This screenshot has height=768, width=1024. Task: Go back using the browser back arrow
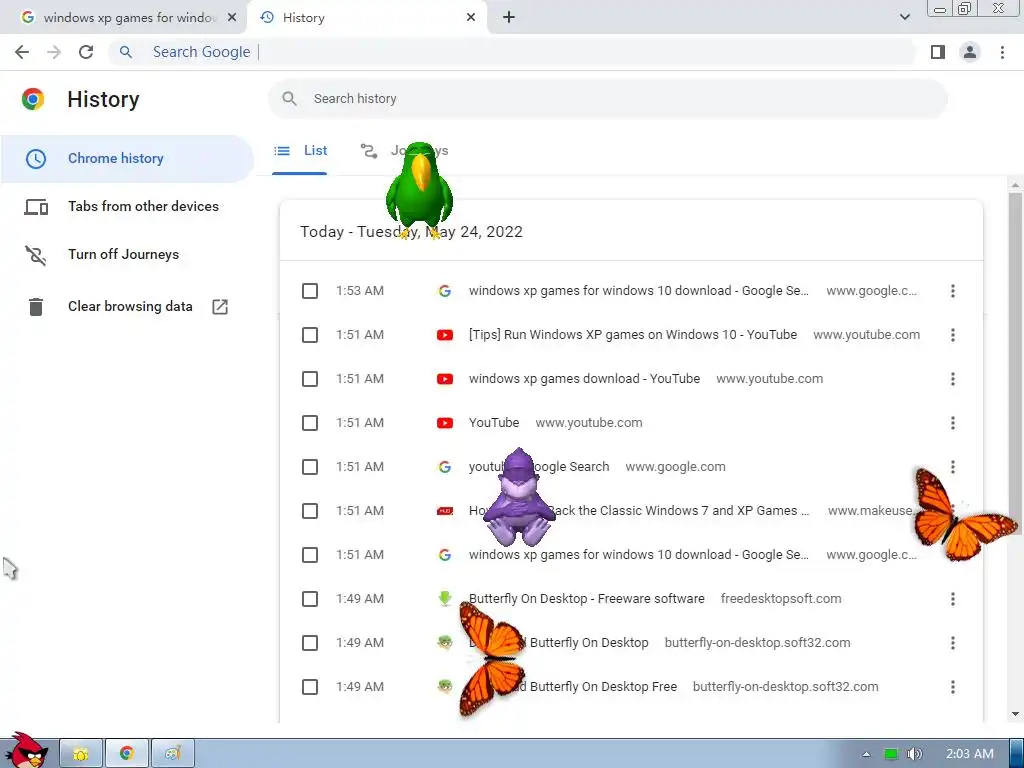click(x=22, y=52)
